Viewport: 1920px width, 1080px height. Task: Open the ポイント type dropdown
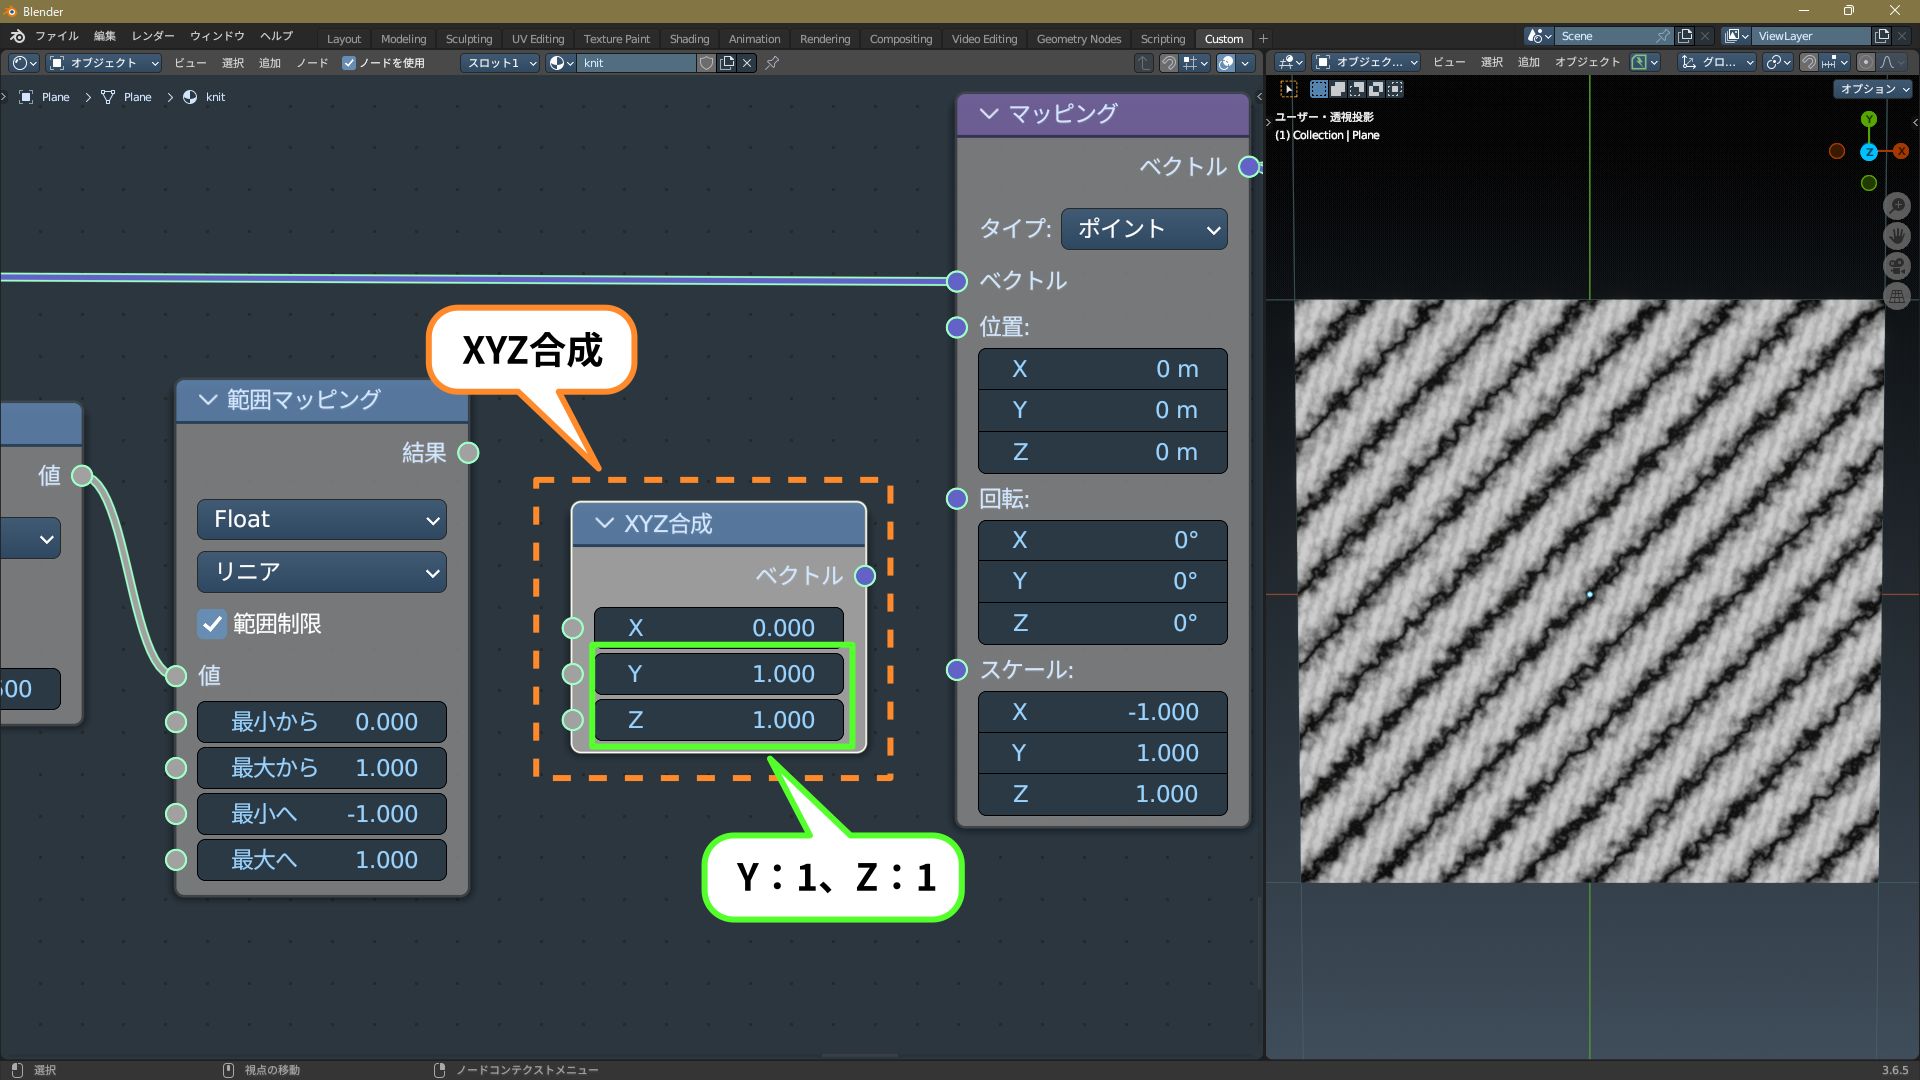(1143, 229)
